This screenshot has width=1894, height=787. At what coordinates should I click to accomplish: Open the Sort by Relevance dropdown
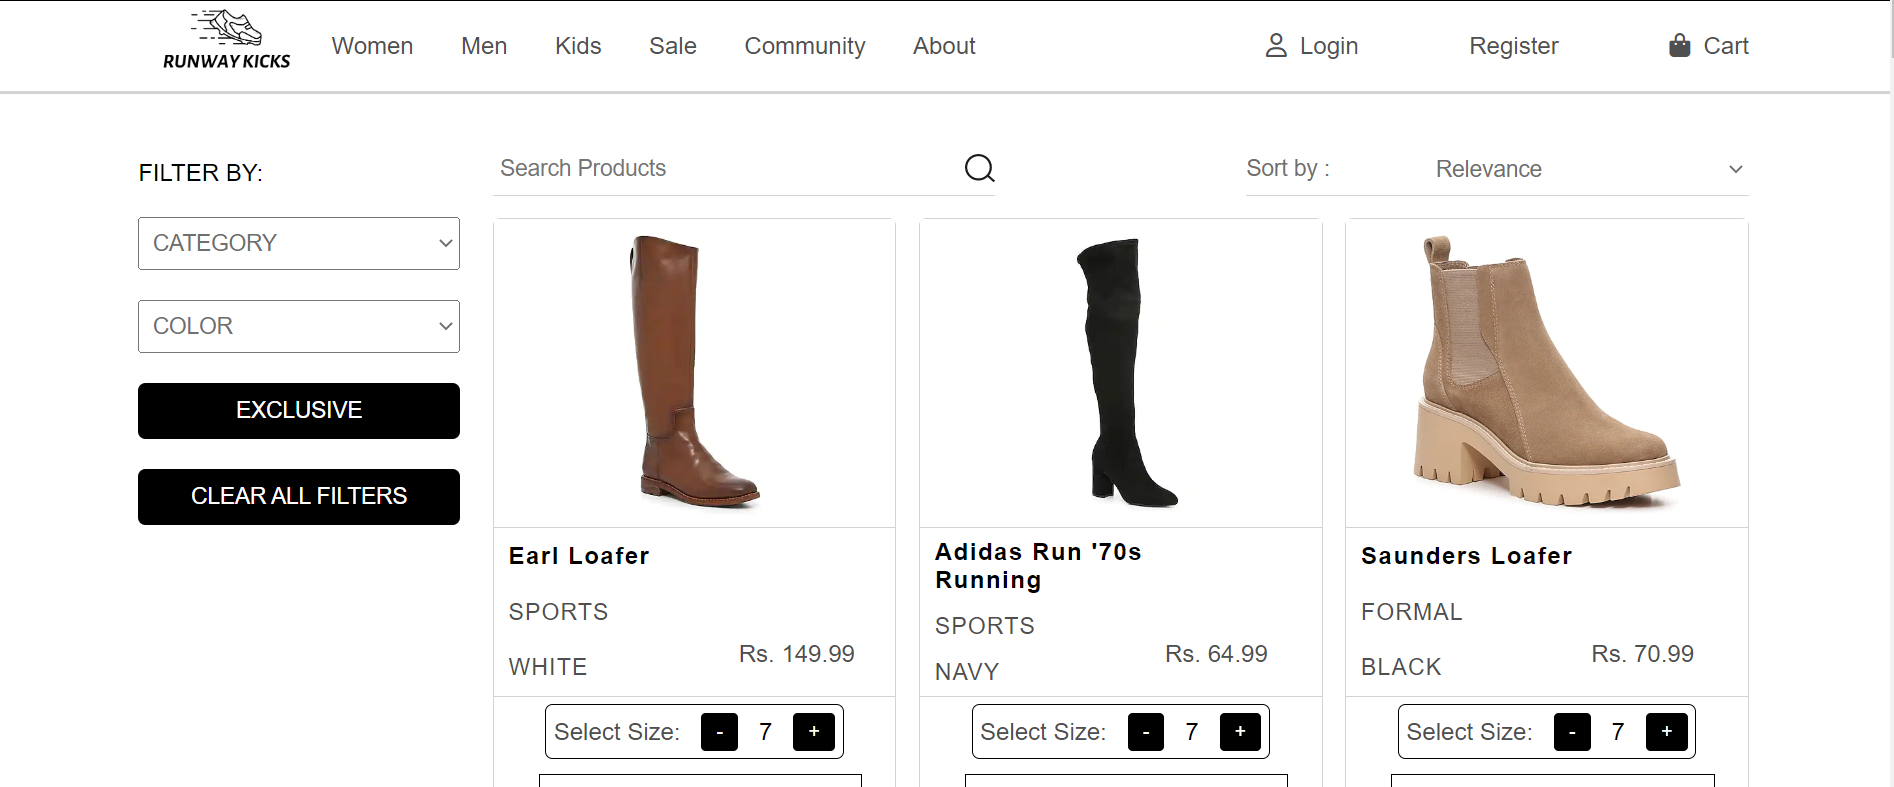point(1588,168)
